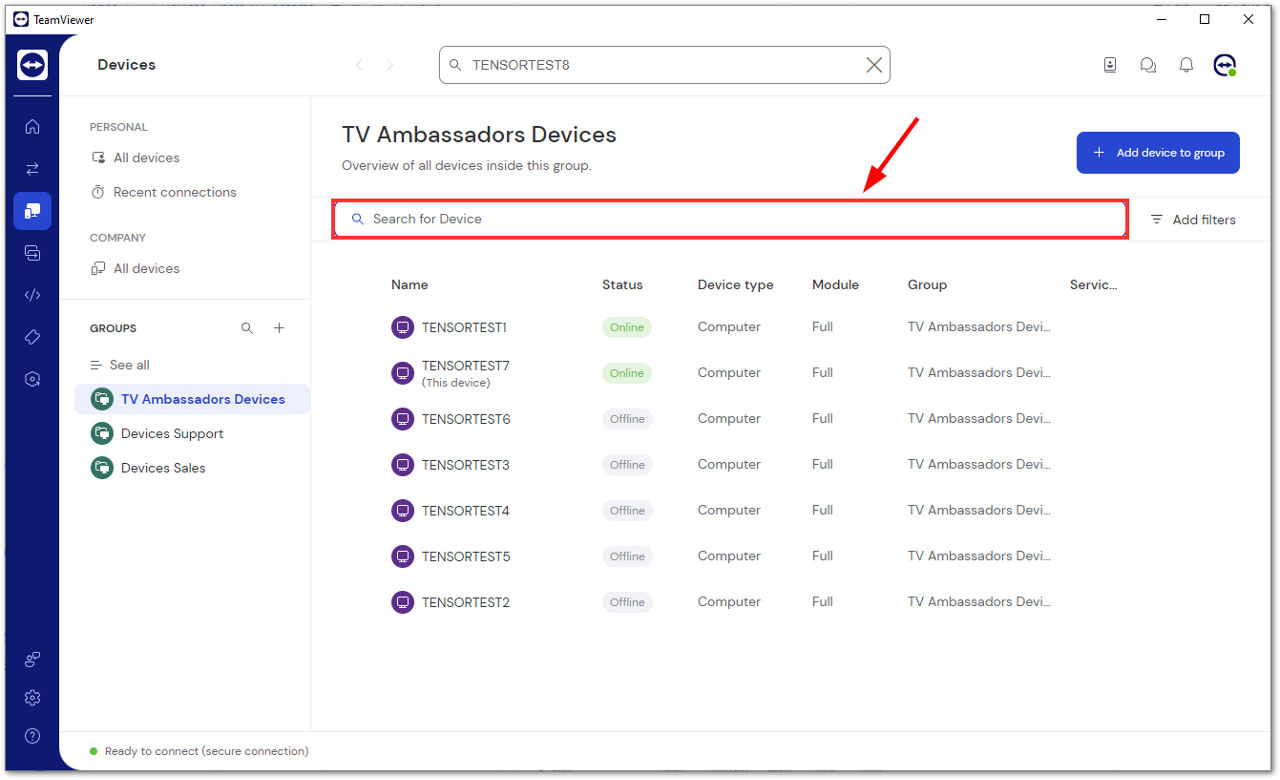
Task: Click Add device to group button
Action: click(x=1158, y=153)
